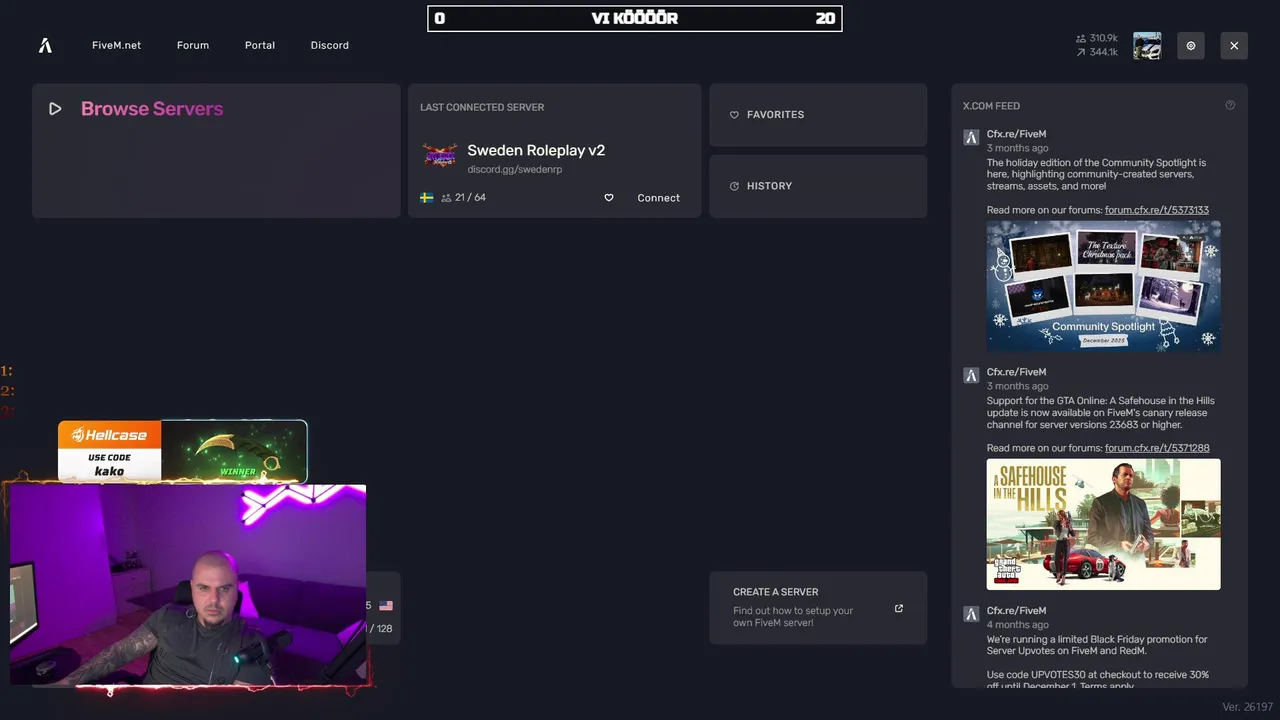Open Create a Server card
Image resolution: width=1280 pixels, height=720 pixels.
click(x=818, y=608)
